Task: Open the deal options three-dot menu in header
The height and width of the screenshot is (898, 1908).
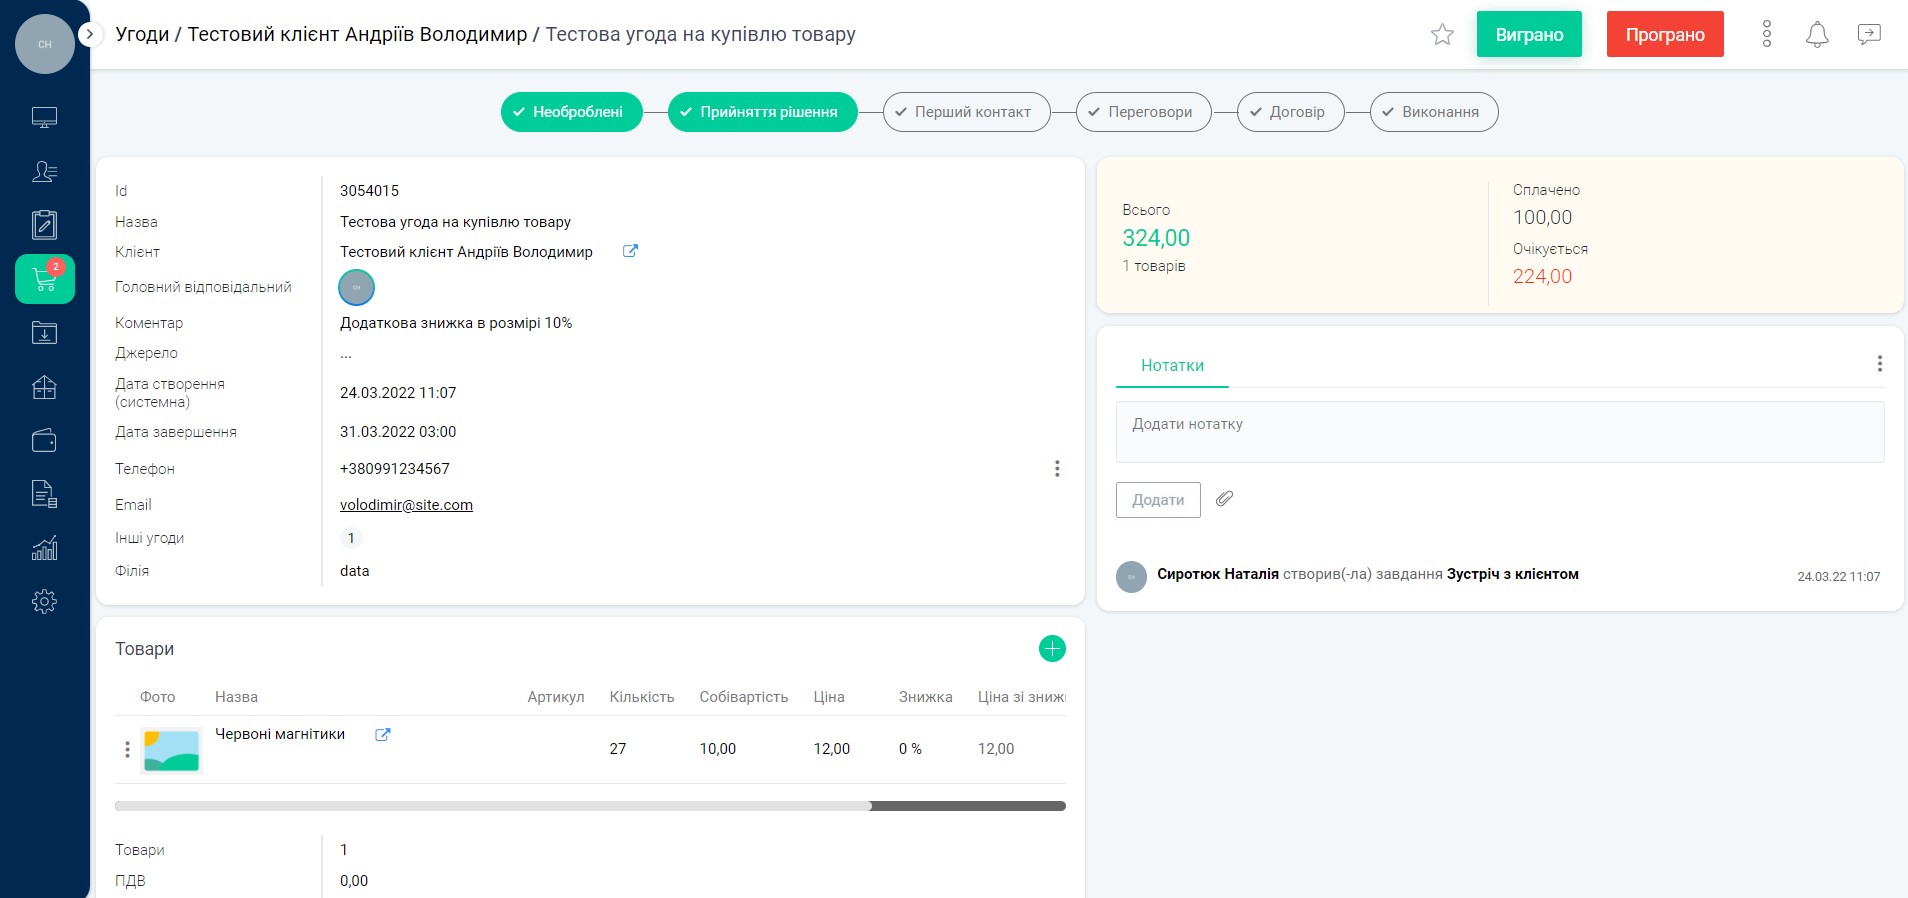Action: (1767, 35)
